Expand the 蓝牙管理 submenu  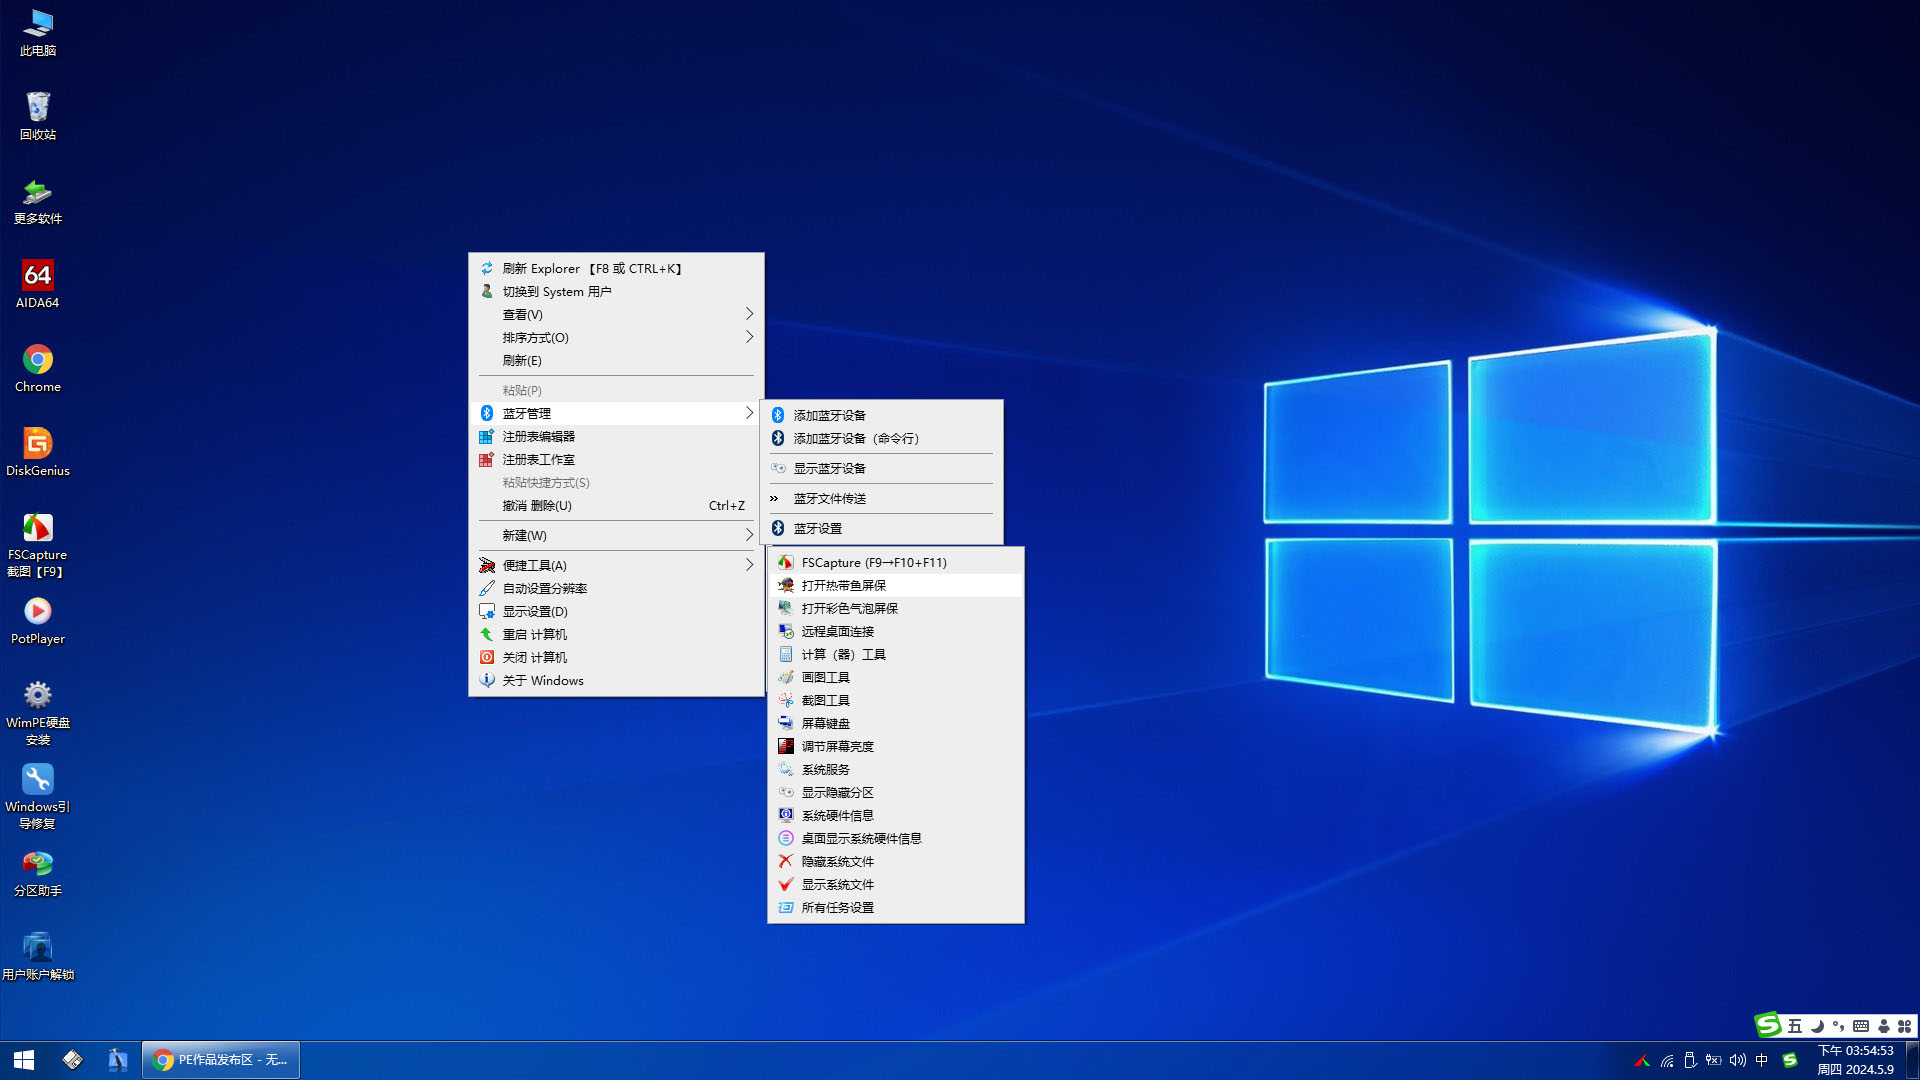616,413
